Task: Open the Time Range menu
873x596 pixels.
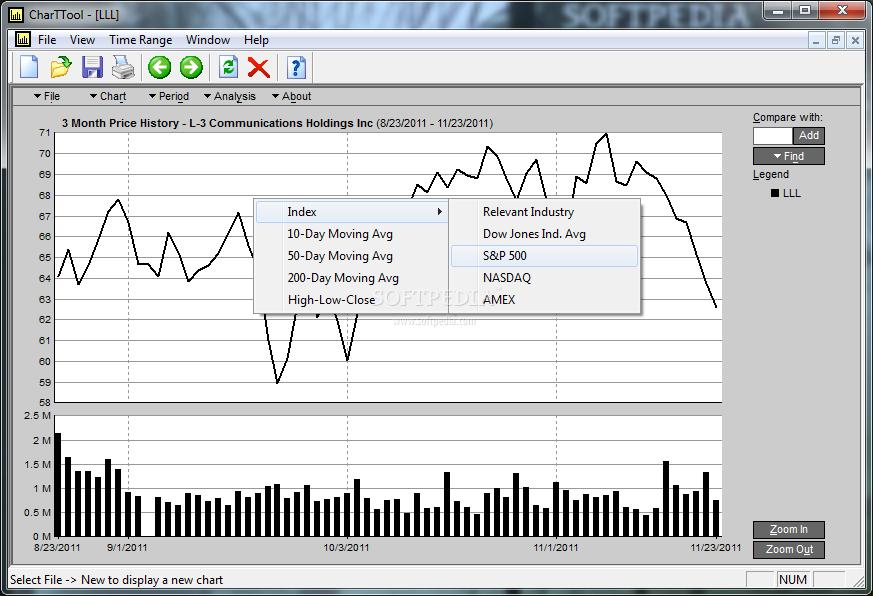Action: click(x=140, y=40)
